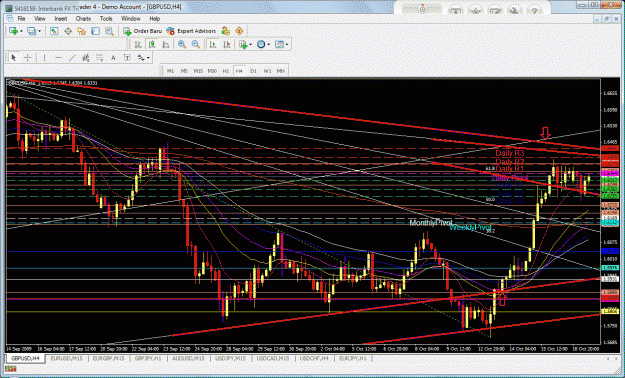Toggle Chart Shift from right border
The height and width of the screenshot is (378, 625).
[x=226, y=45]
